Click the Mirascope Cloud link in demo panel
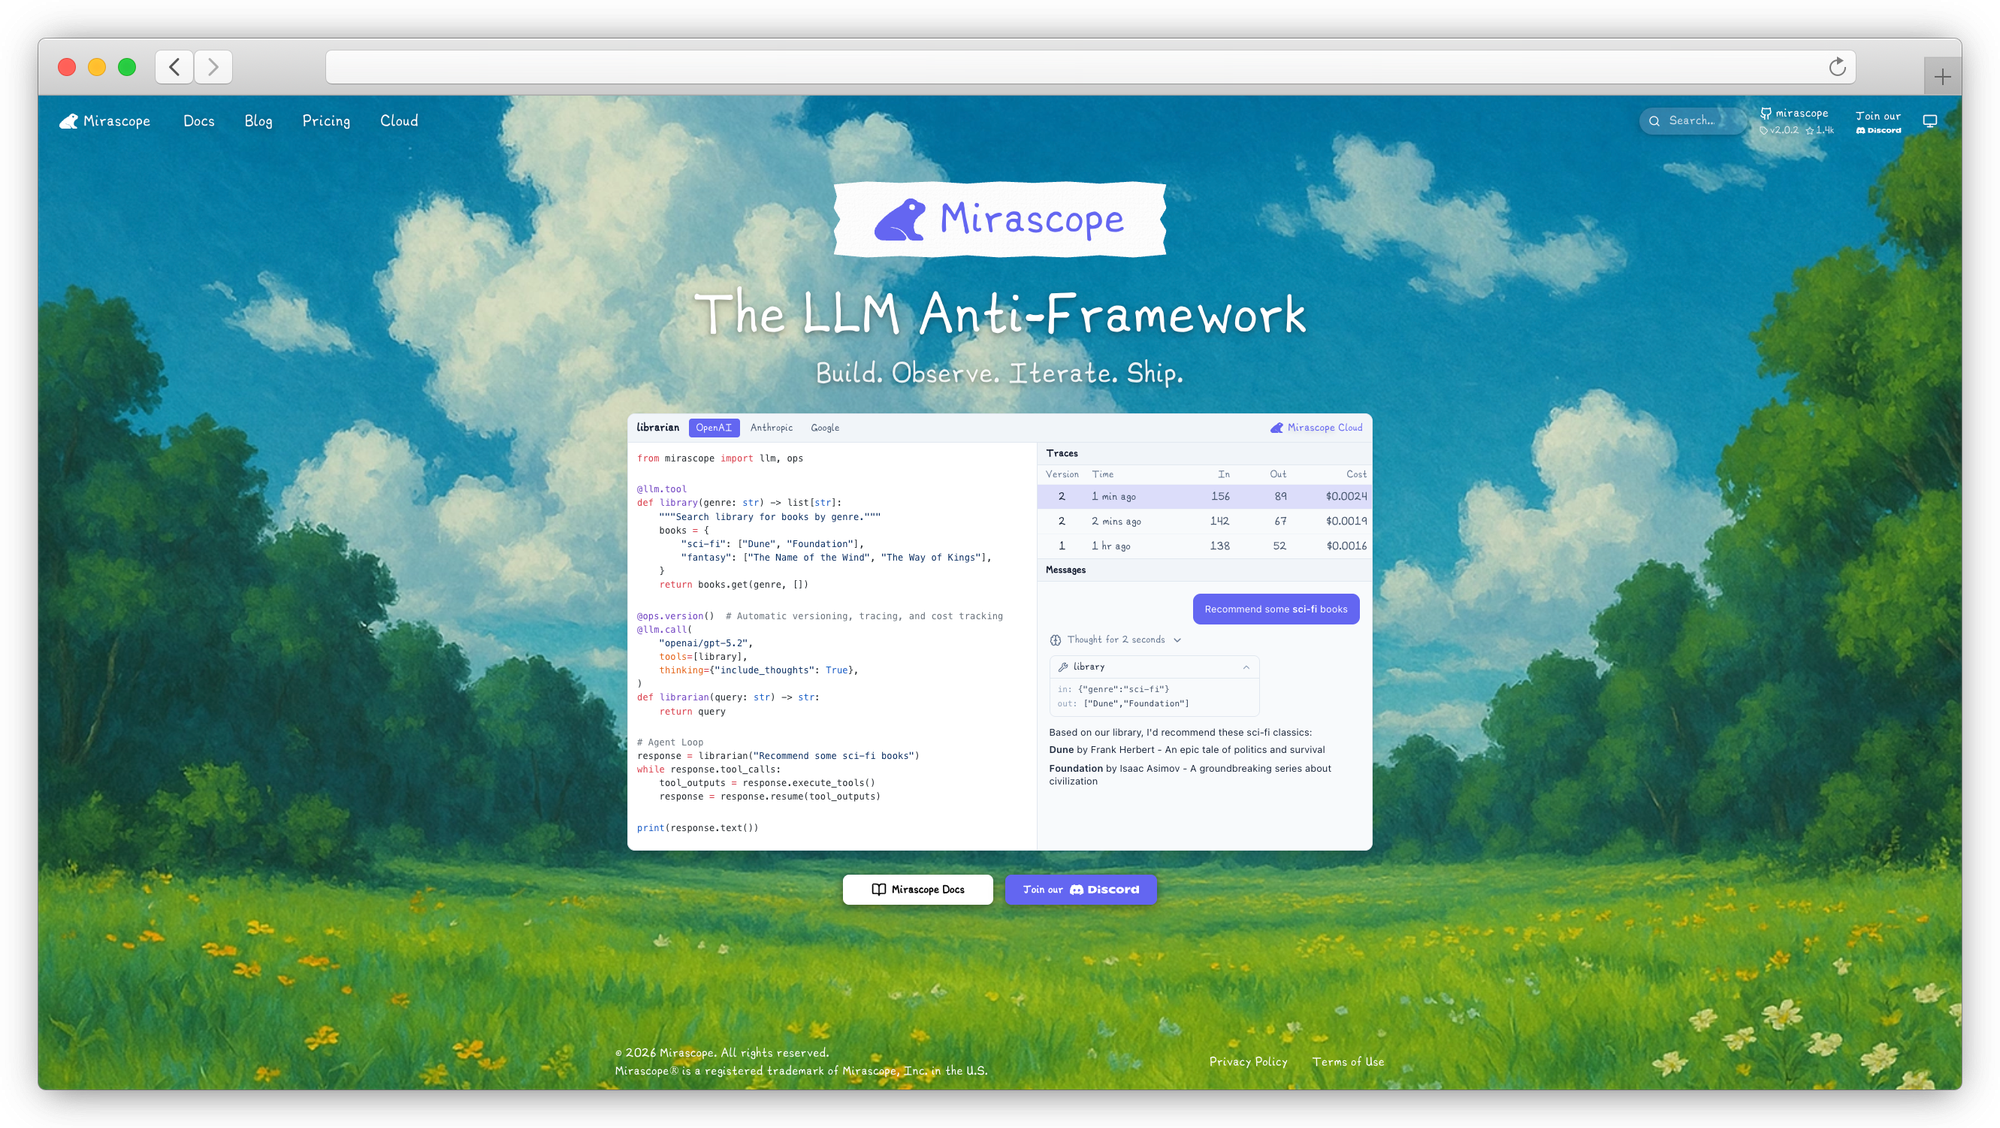 pos(1316,428)
